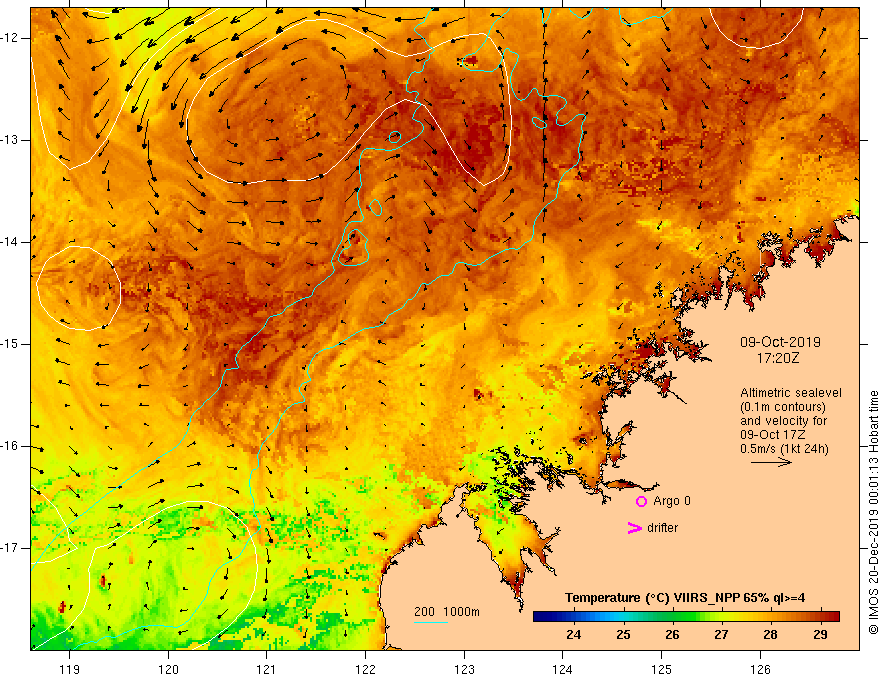The width and height of the screenshot is (880, 680).
Task: Click the latitude axis label -16
Action: [10, 446]
